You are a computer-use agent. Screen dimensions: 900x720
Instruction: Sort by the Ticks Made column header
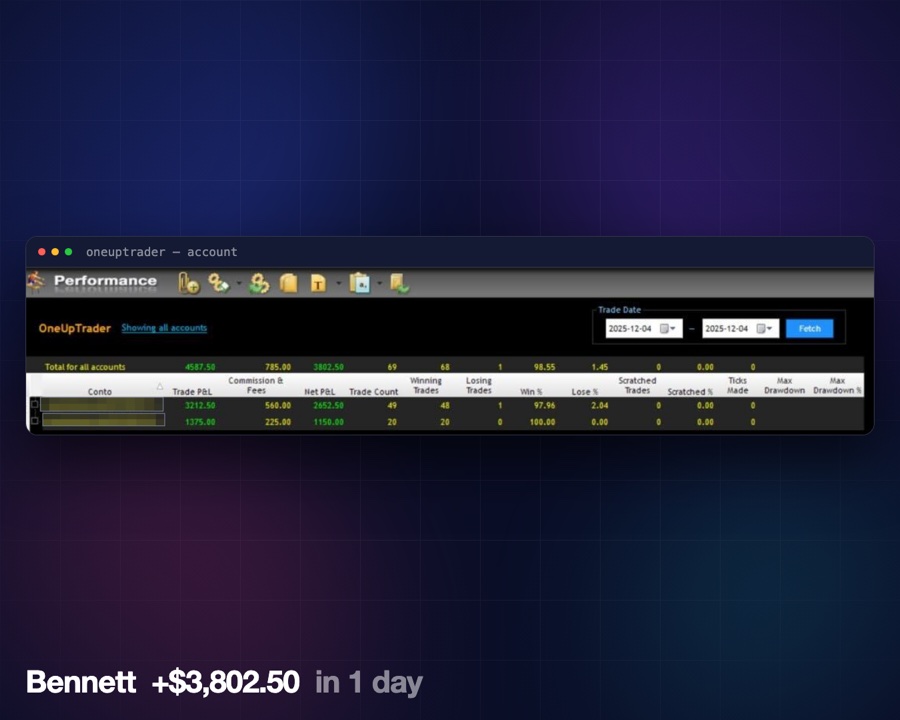pos(738,385)
